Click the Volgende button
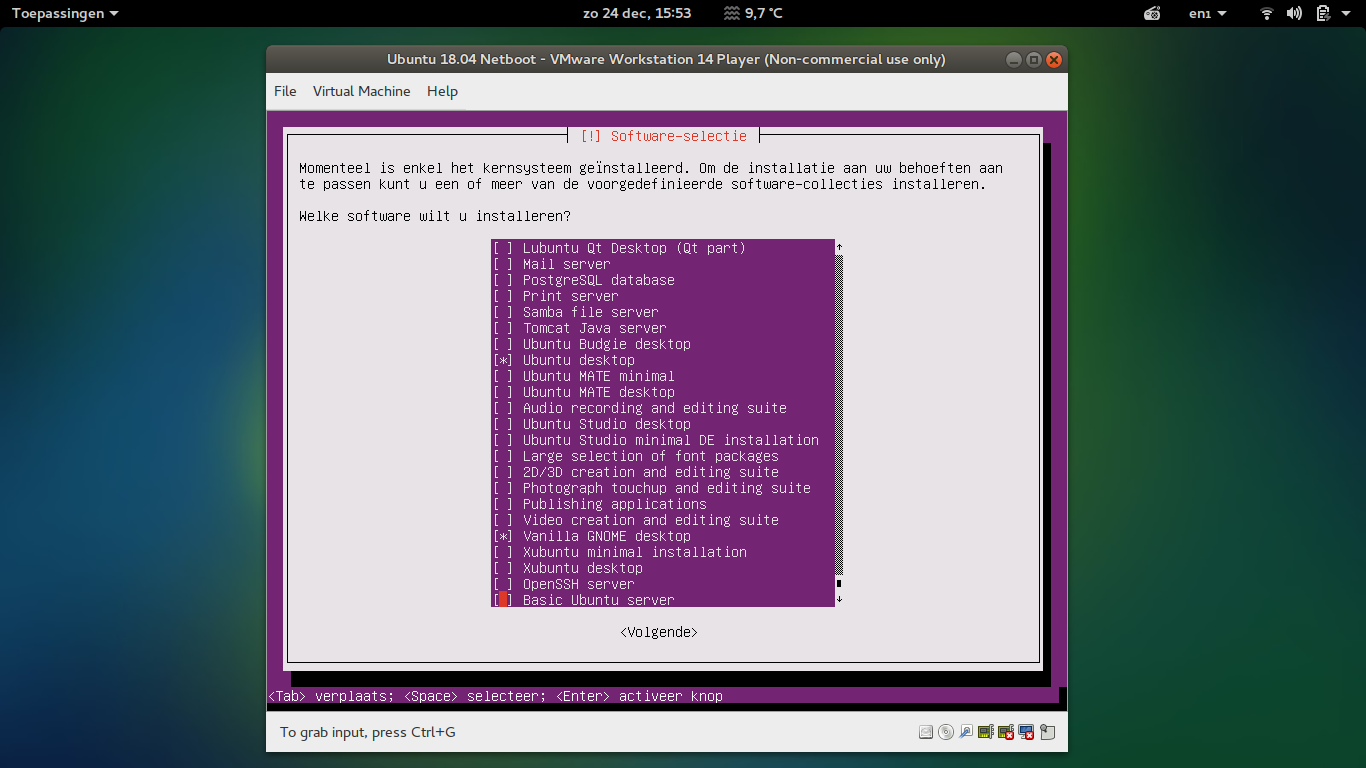Viewport: 1366px width, 768px height. pos(659,632)
